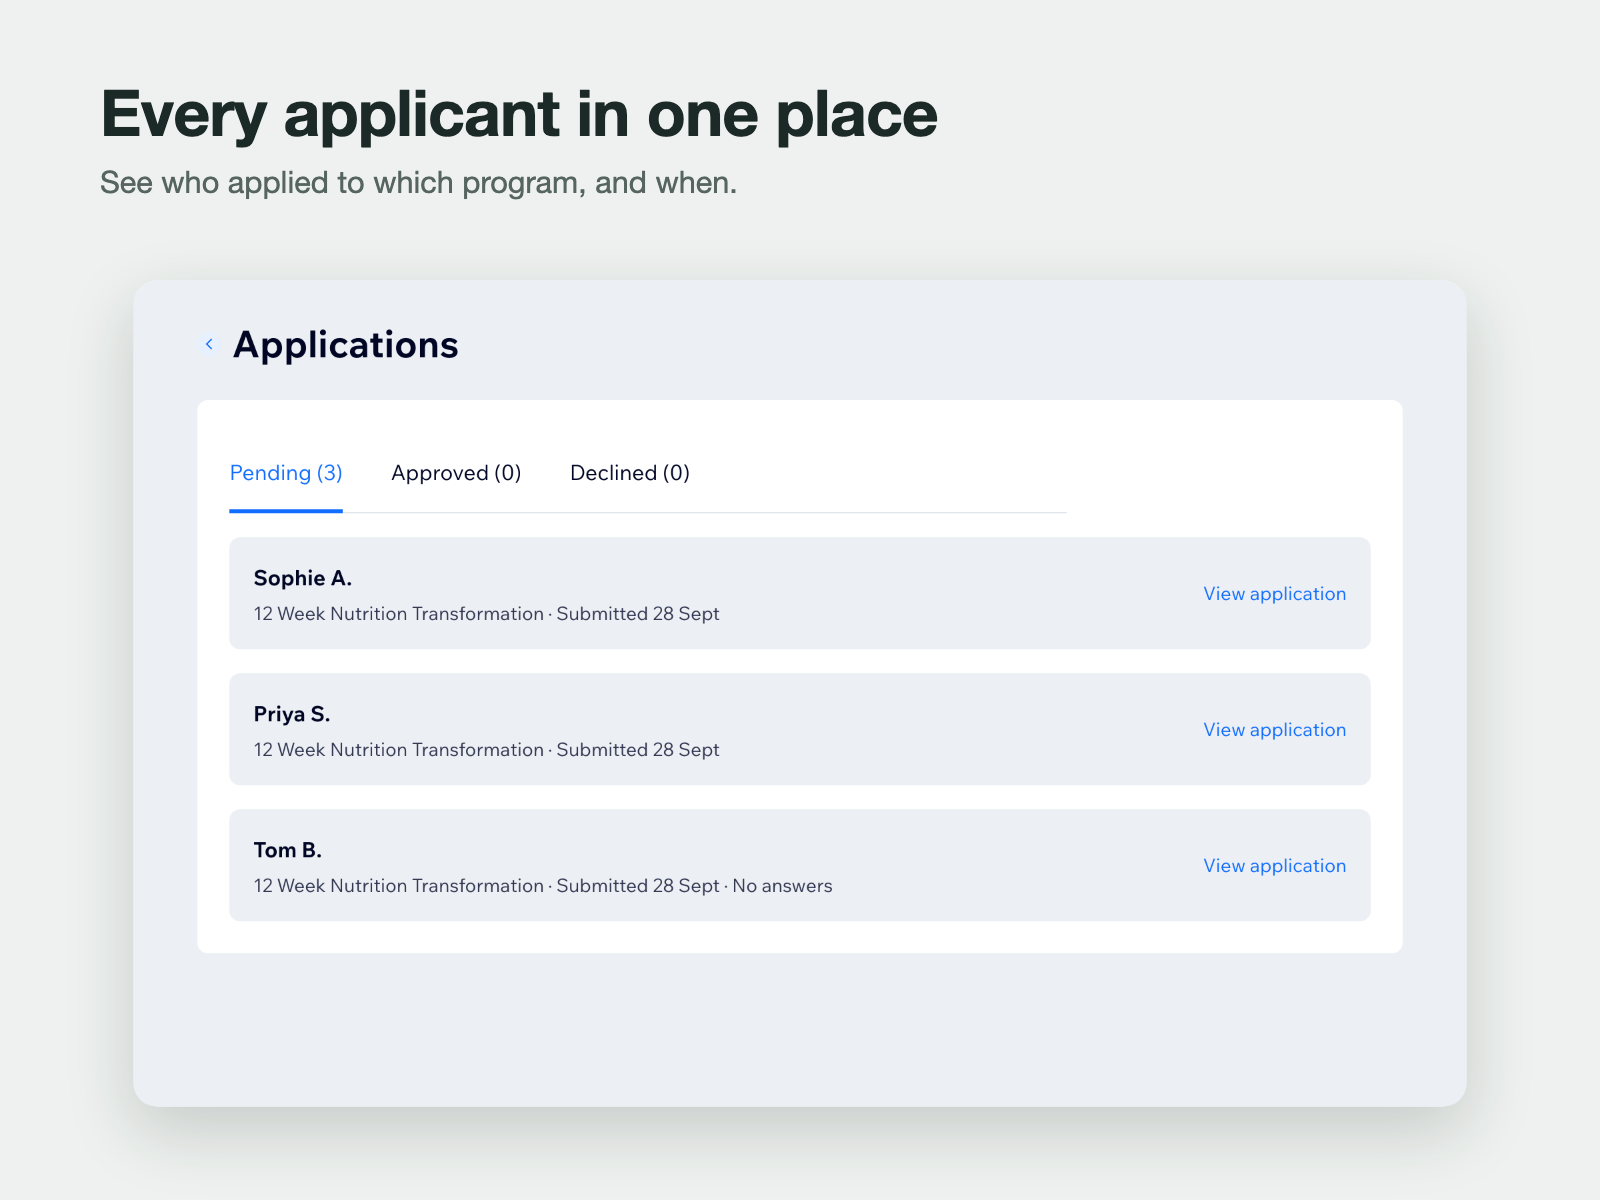Click the name Priya S.
Image resolution: width=1600 pixels, height=1200 pixels.
(291, 714)
